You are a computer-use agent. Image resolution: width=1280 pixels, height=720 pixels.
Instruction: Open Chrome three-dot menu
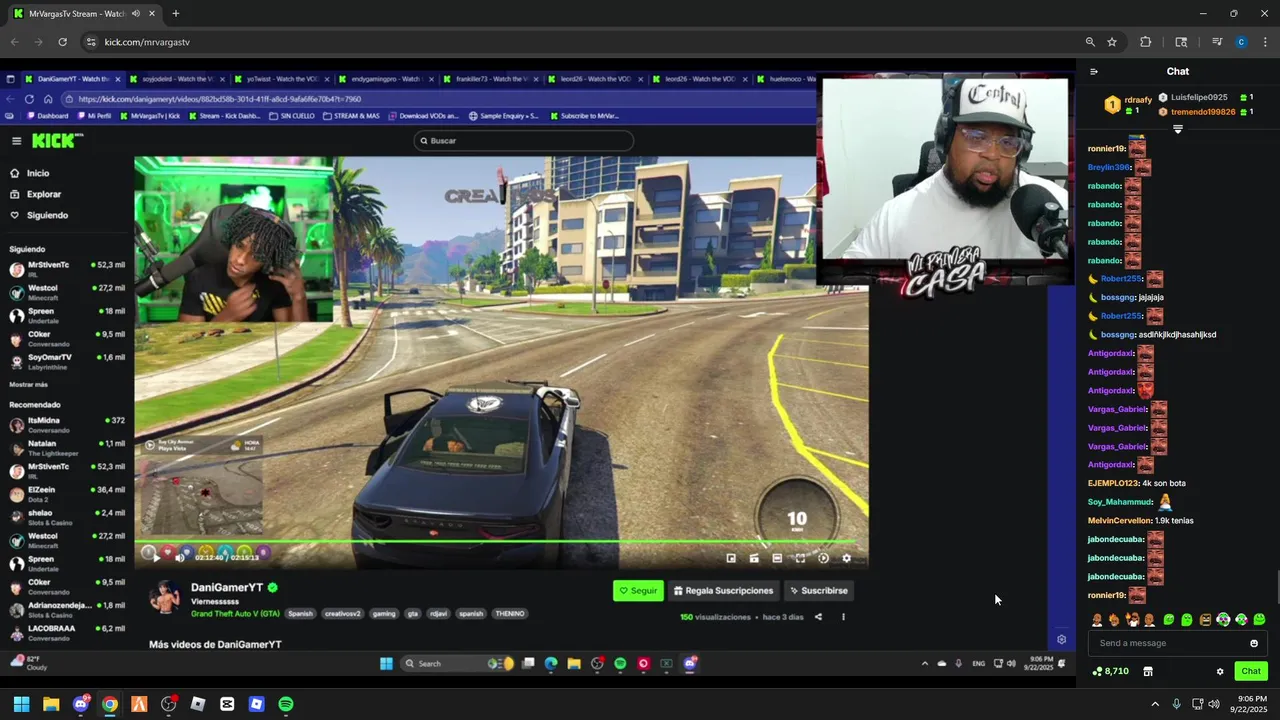click(x=1265, y=42)
